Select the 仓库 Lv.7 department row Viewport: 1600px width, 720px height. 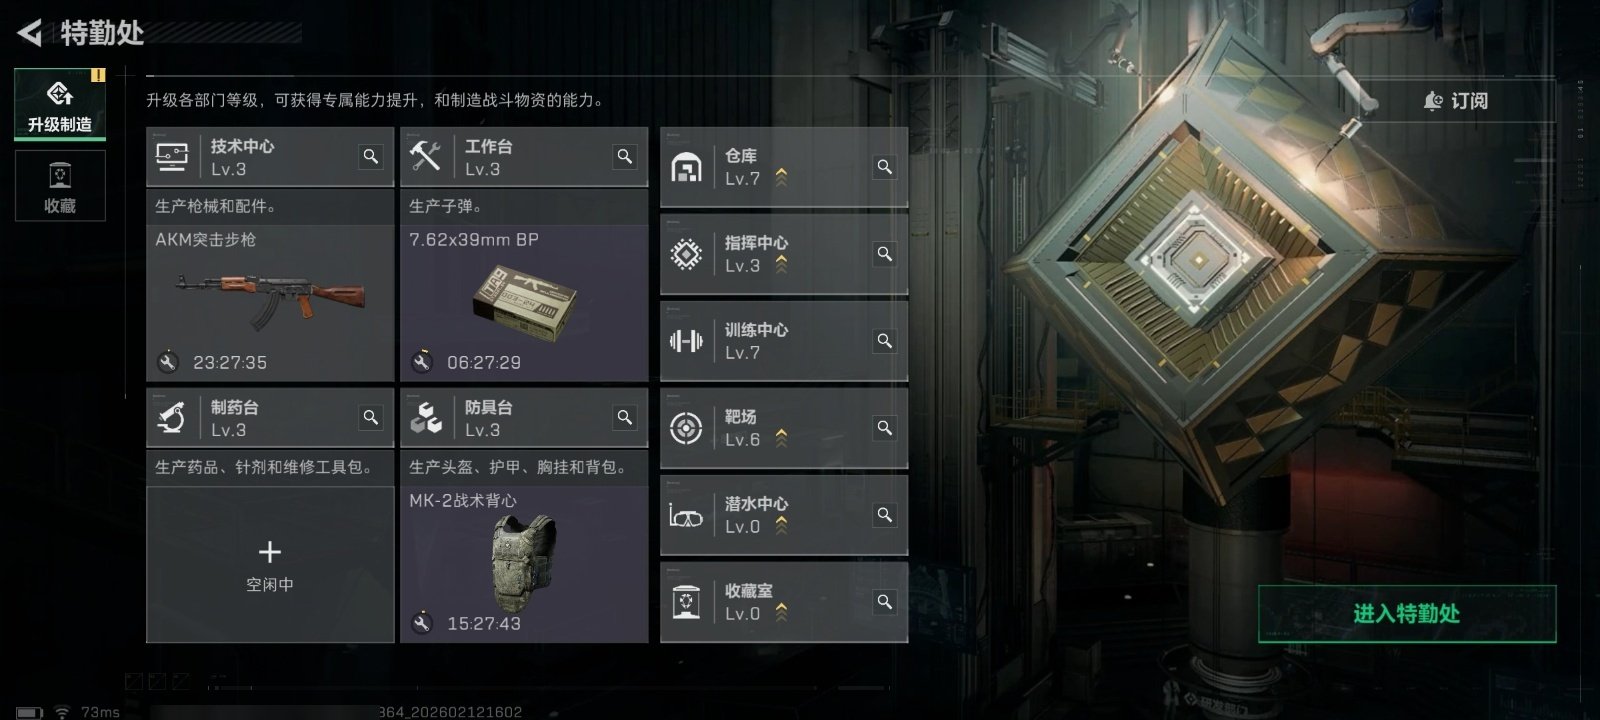(784, 167)
